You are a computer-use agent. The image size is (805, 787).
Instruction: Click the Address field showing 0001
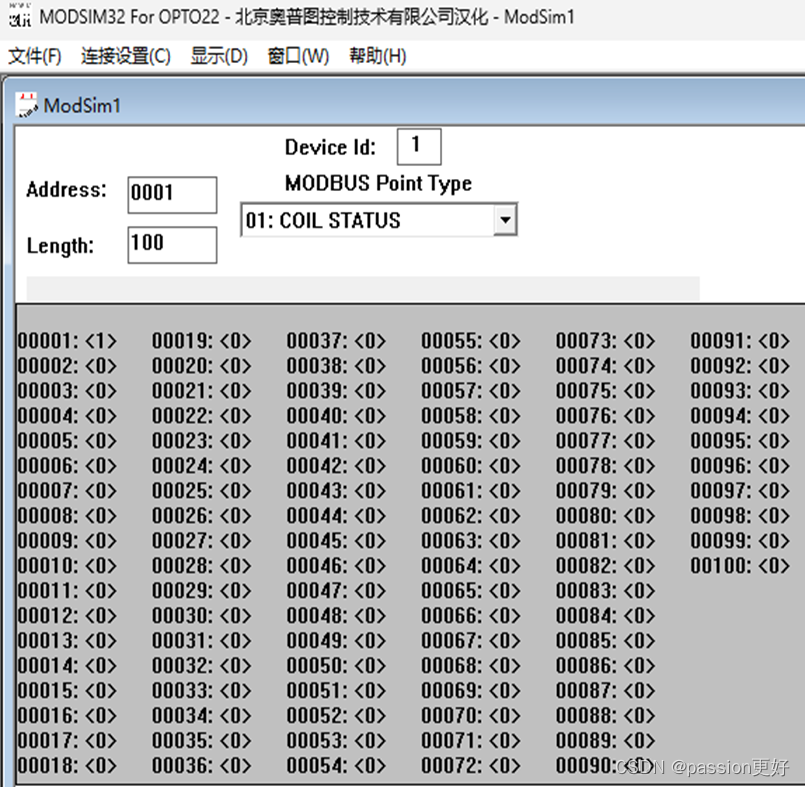pyautogui.click(x=172, y=195)
